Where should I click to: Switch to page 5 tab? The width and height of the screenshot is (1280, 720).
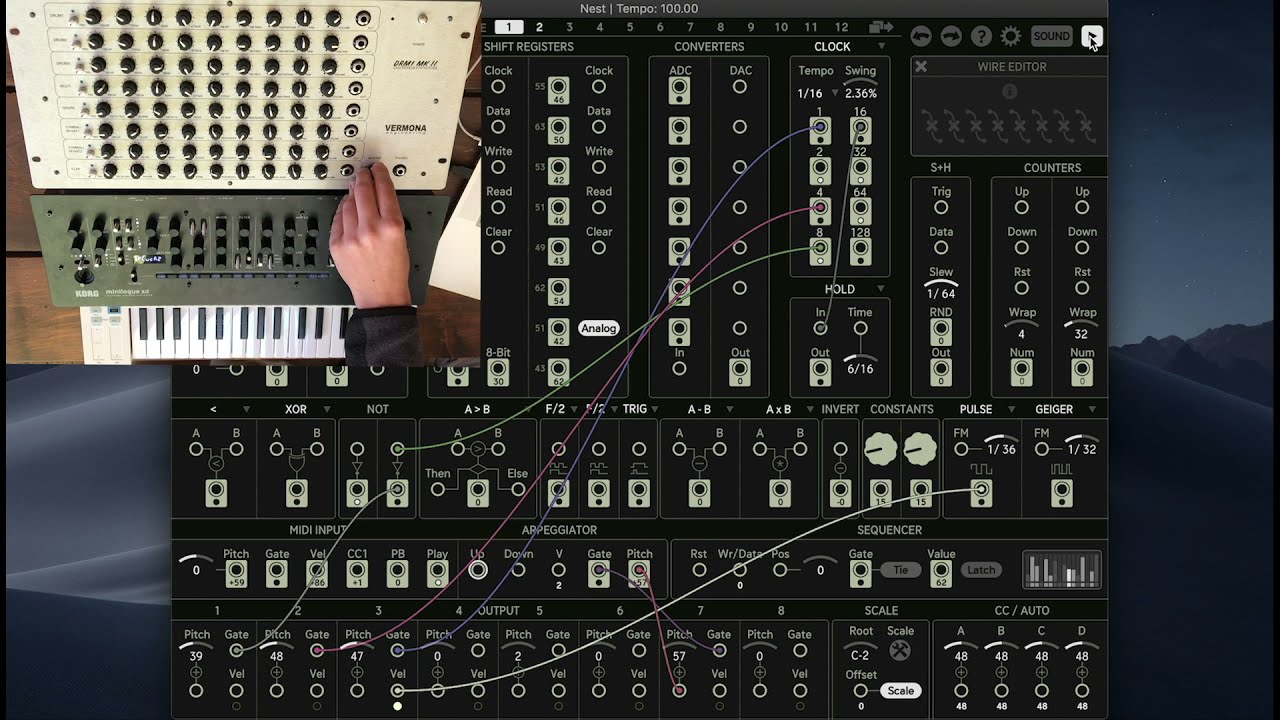(630, 27)
